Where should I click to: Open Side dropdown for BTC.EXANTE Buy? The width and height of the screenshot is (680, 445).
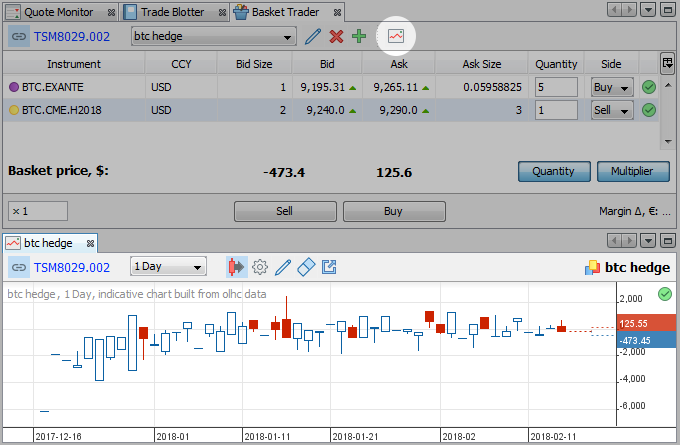612,87
